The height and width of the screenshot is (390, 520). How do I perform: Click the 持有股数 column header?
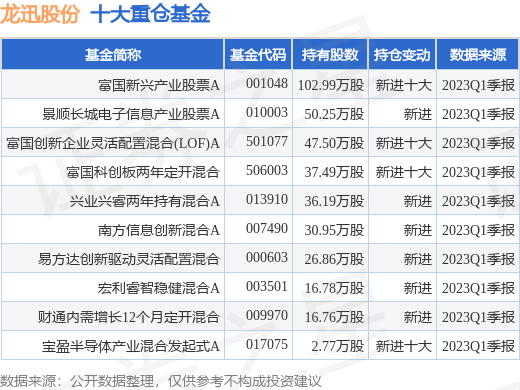click(x=330, y=55)
